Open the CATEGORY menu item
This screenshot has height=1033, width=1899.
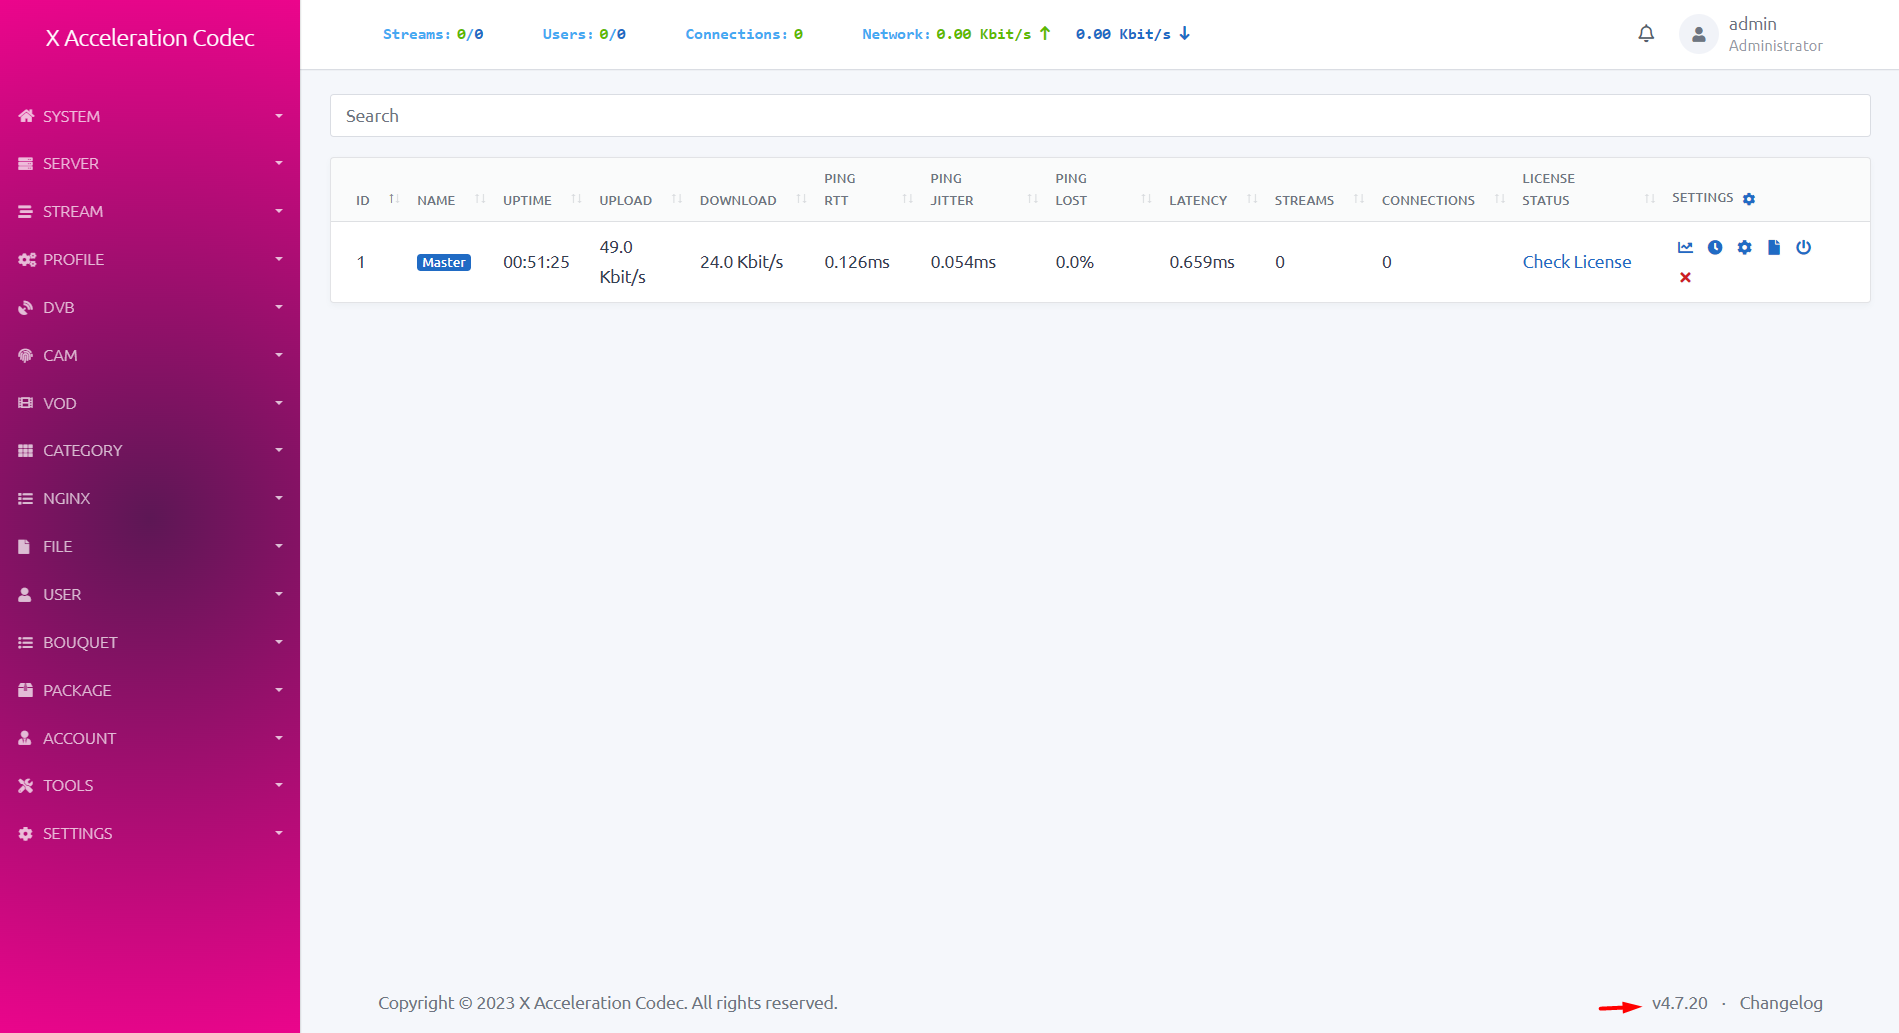150,451
